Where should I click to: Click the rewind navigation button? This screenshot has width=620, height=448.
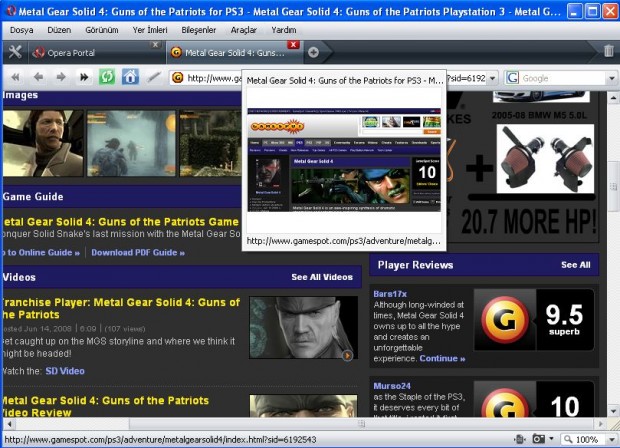tap(15, 77)
